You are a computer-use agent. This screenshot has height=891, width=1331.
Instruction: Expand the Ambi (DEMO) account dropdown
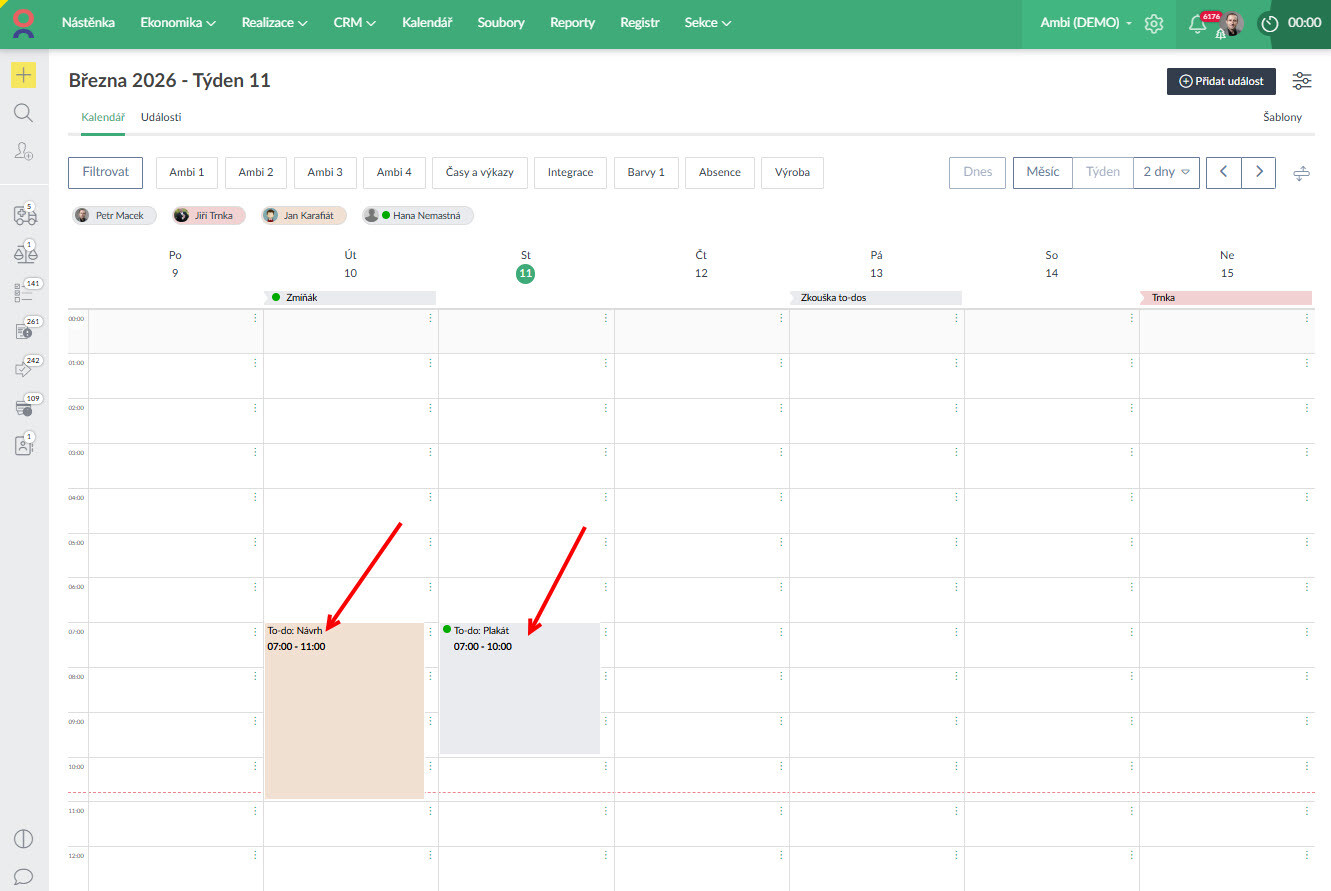click(1085, 22)
